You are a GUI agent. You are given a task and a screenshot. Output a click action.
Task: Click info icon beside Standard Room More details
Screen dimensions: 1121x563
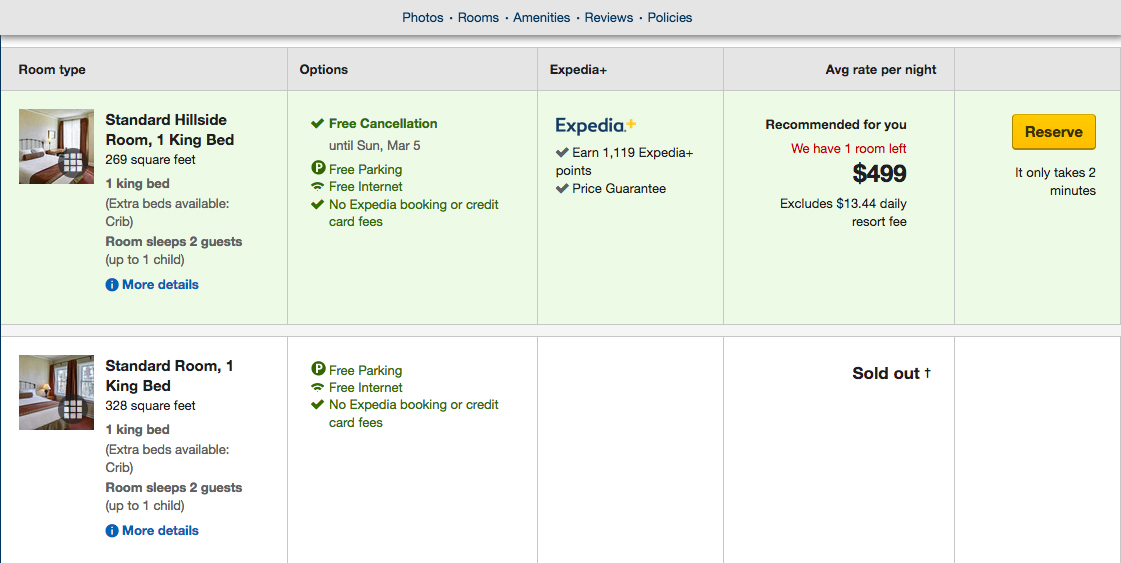click(112, 531)
